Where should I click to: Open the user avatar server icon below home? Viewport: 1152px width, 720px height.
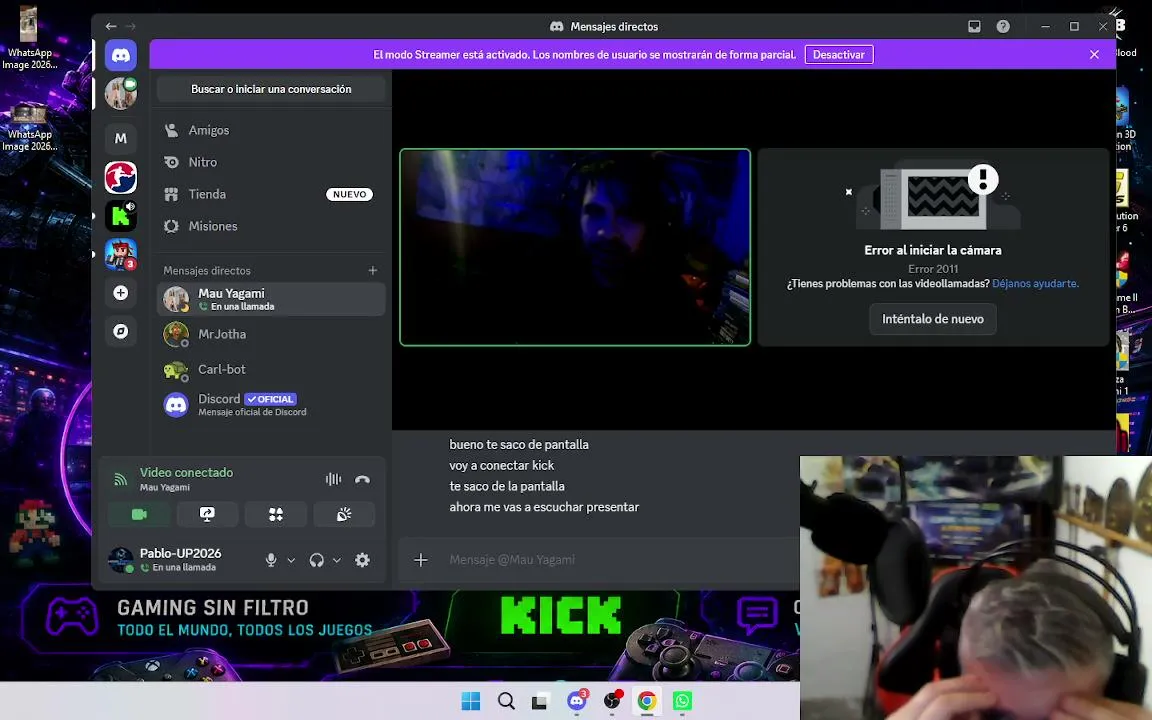point(120,94)
